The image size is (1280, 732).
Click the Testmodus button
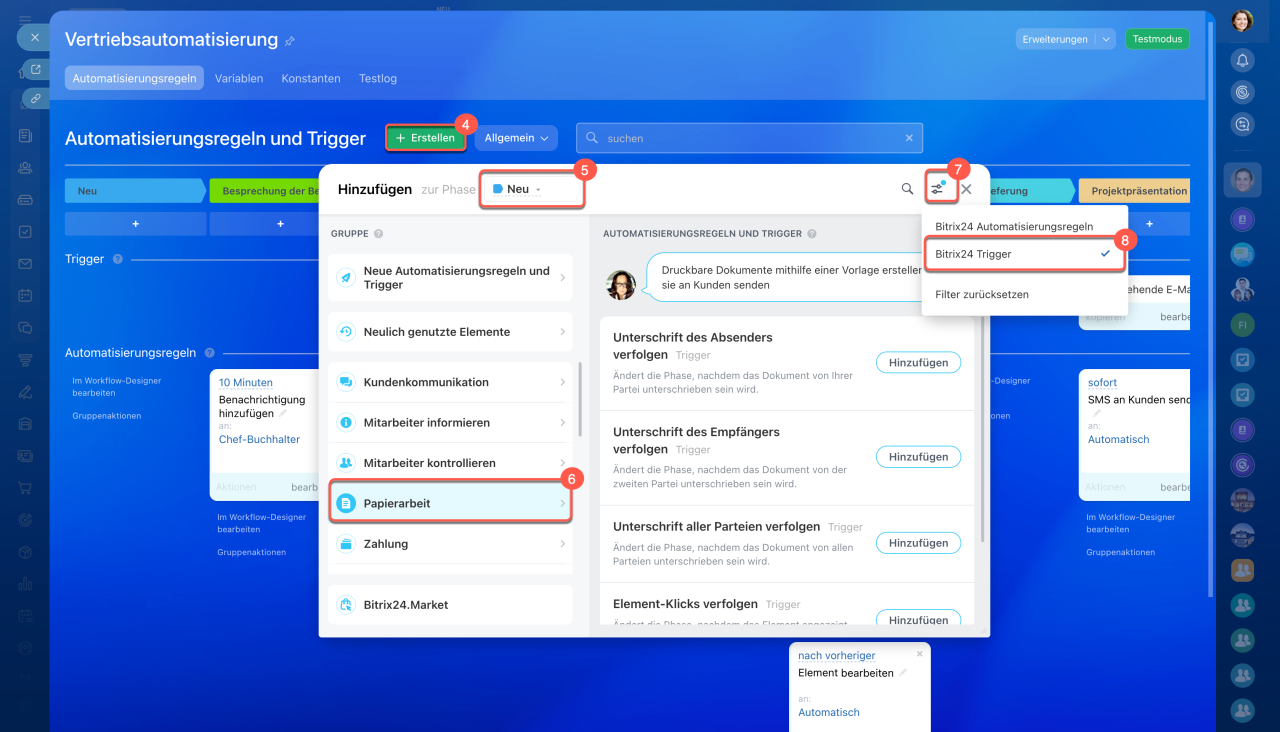[1157, 39]
